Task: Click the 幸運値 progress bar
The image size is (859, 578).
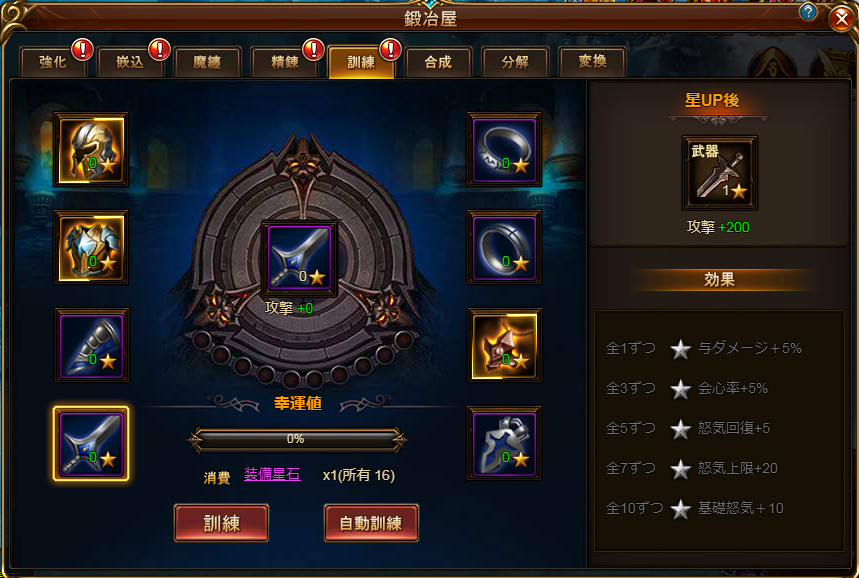Action: [296, 439]
